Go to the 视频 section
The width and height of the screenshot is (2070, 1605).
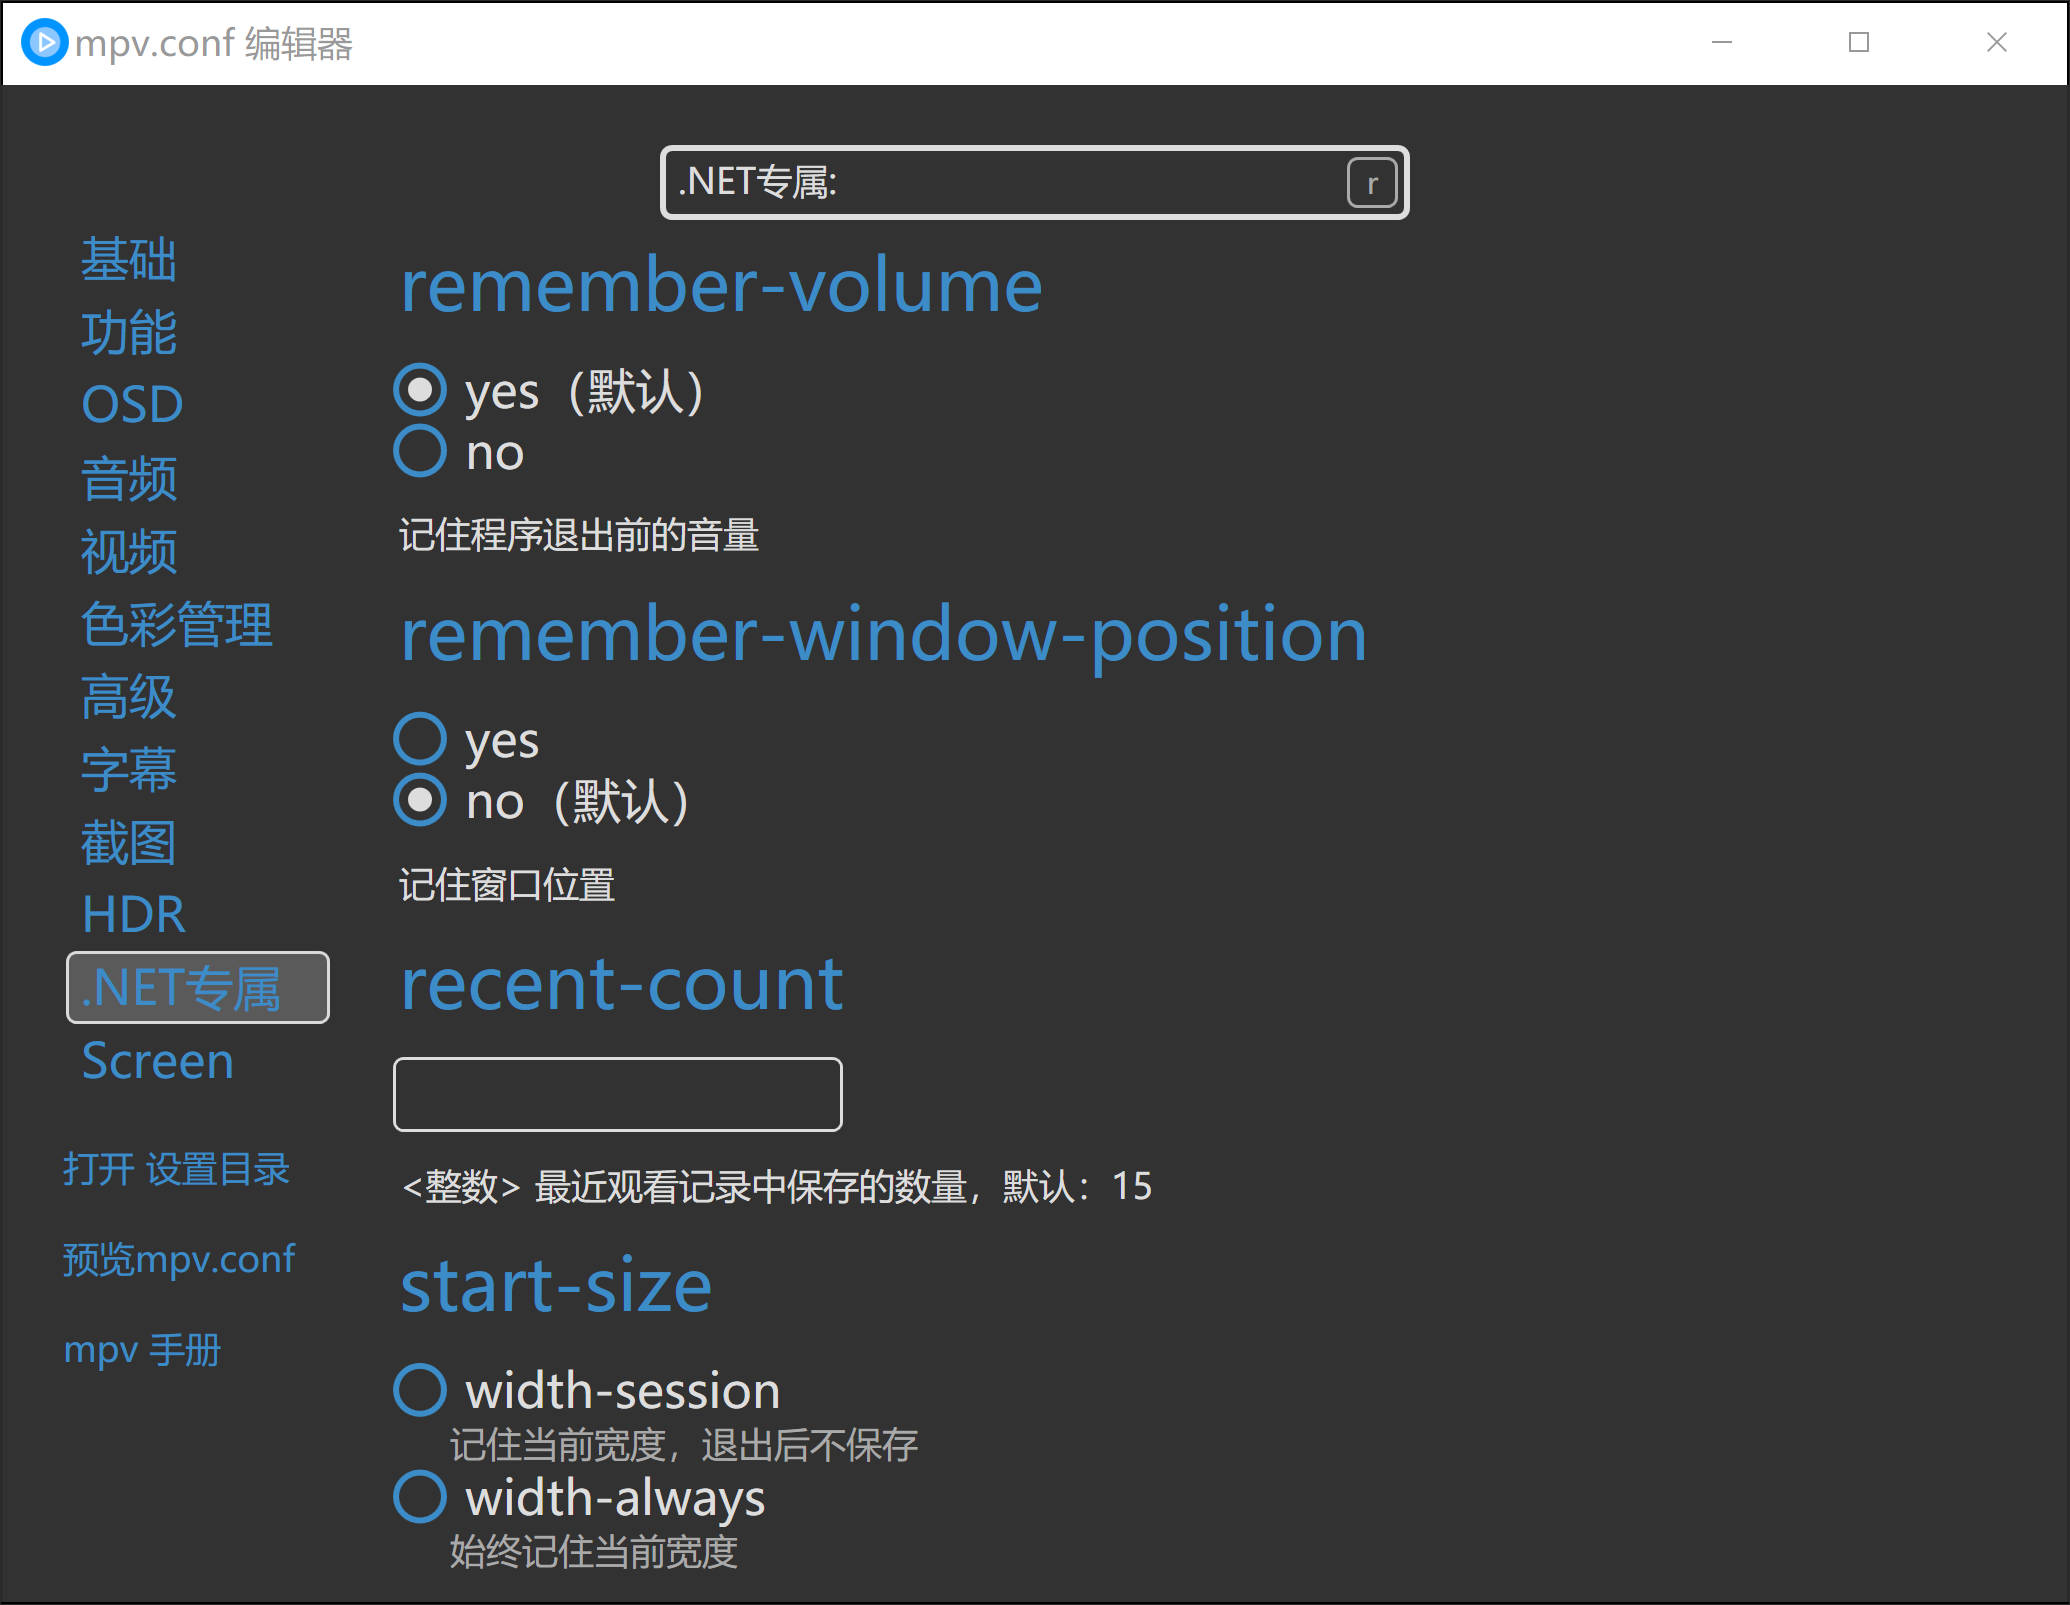pyautogui.click(x=128, y=551)
